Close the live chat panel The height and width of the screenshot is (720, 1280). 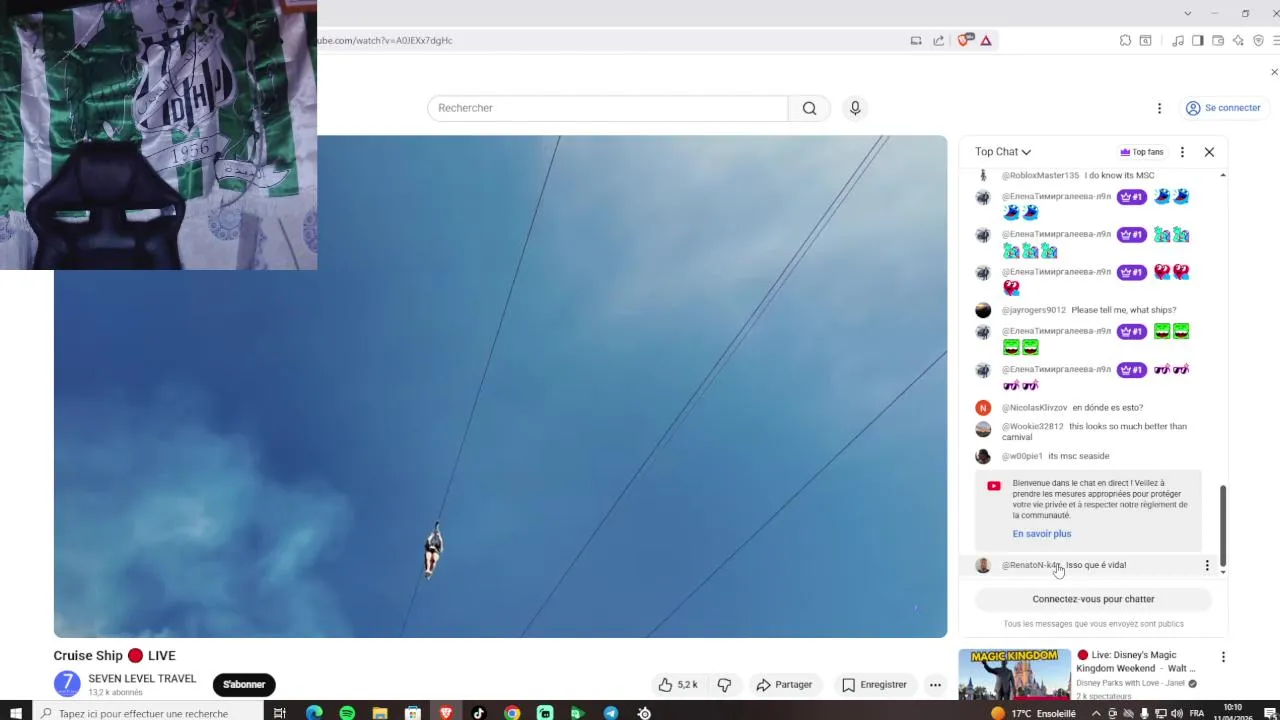(x=1209, y=152)
